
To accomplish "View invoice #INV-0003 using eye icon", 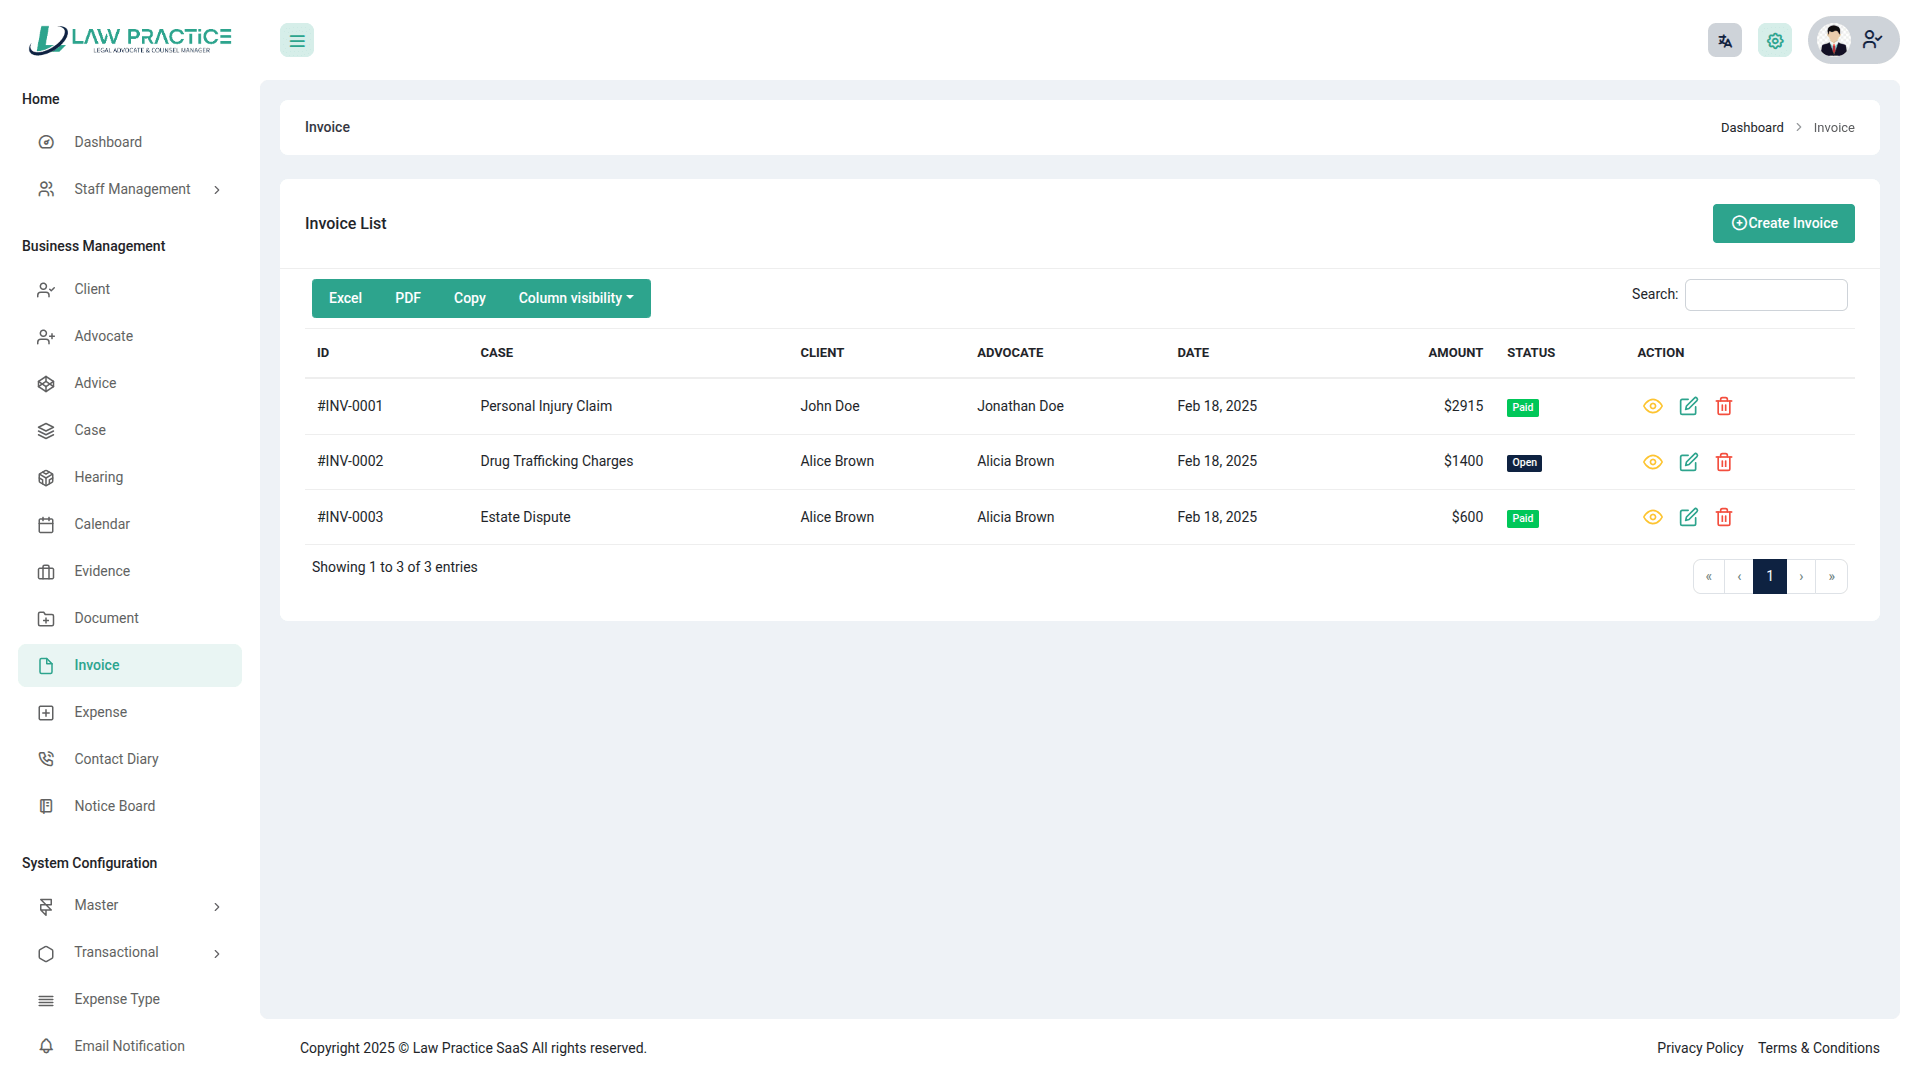I will coord(1652,517).
